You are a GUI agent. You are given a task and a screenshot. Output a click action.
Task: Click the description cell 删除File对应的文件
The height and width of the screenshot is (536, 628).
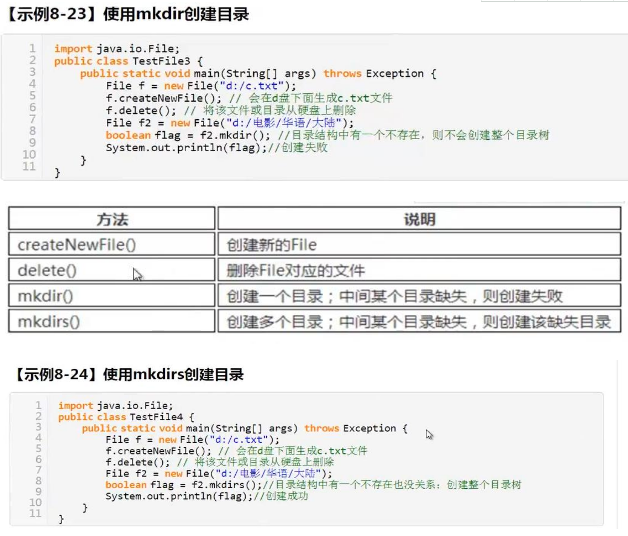pyautogui.click(x=419, y=270)
